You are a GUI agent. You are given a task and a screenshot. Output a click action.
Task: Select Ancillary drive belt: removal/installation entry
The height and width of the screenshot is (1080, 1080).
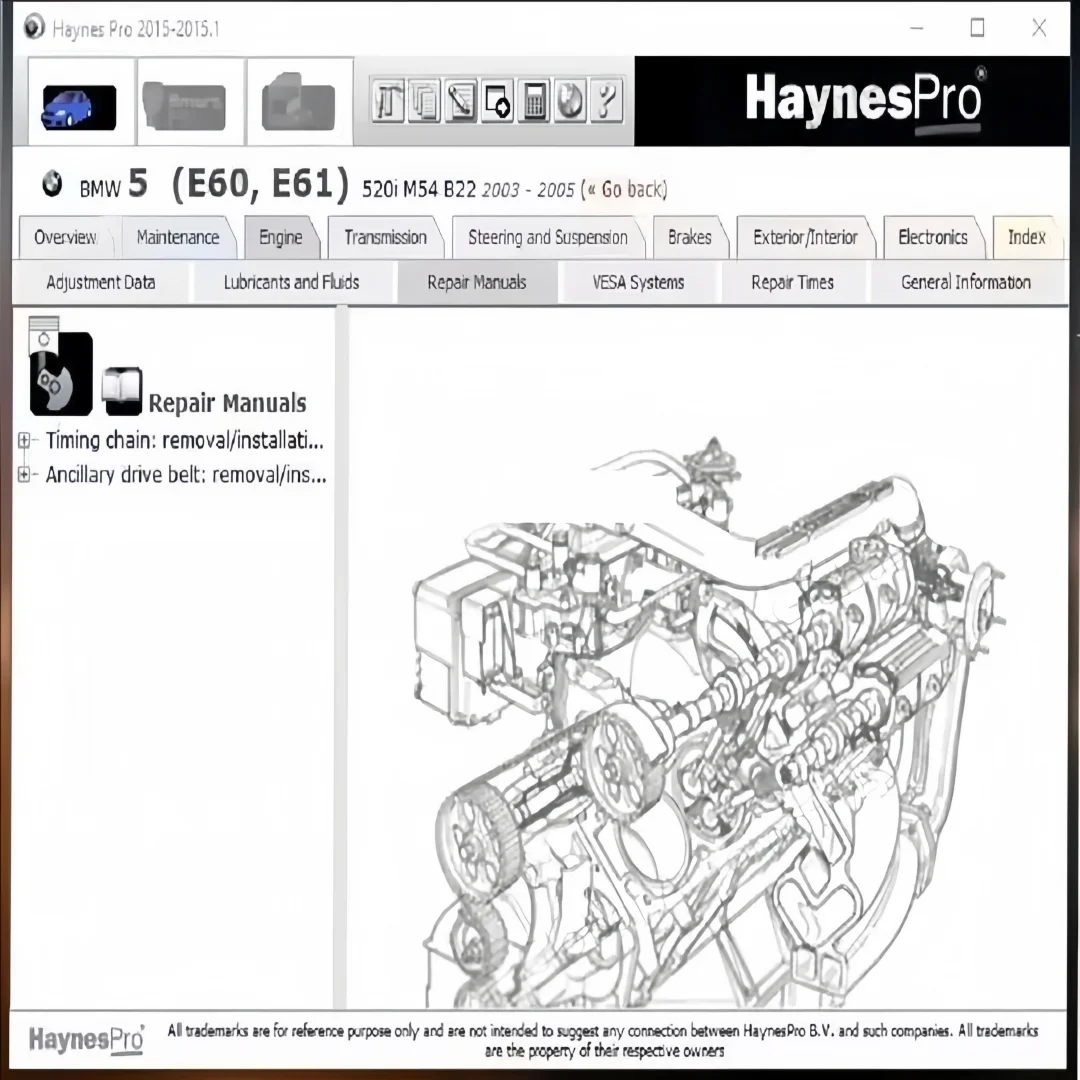pyautogui.click(x=186, y=475)
